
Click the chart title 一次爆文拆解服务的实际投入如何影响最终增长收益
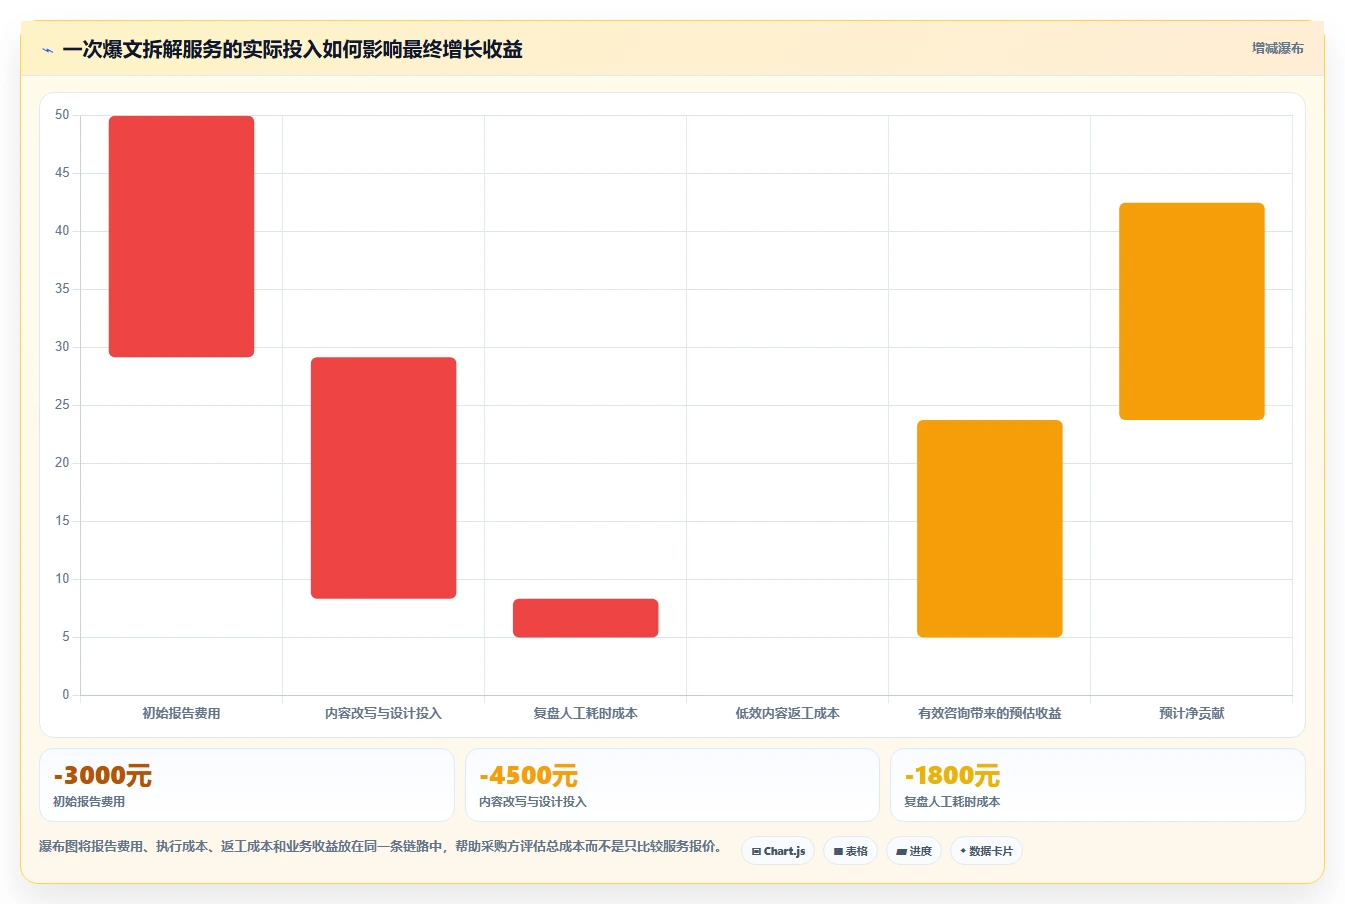click(292, 49)
